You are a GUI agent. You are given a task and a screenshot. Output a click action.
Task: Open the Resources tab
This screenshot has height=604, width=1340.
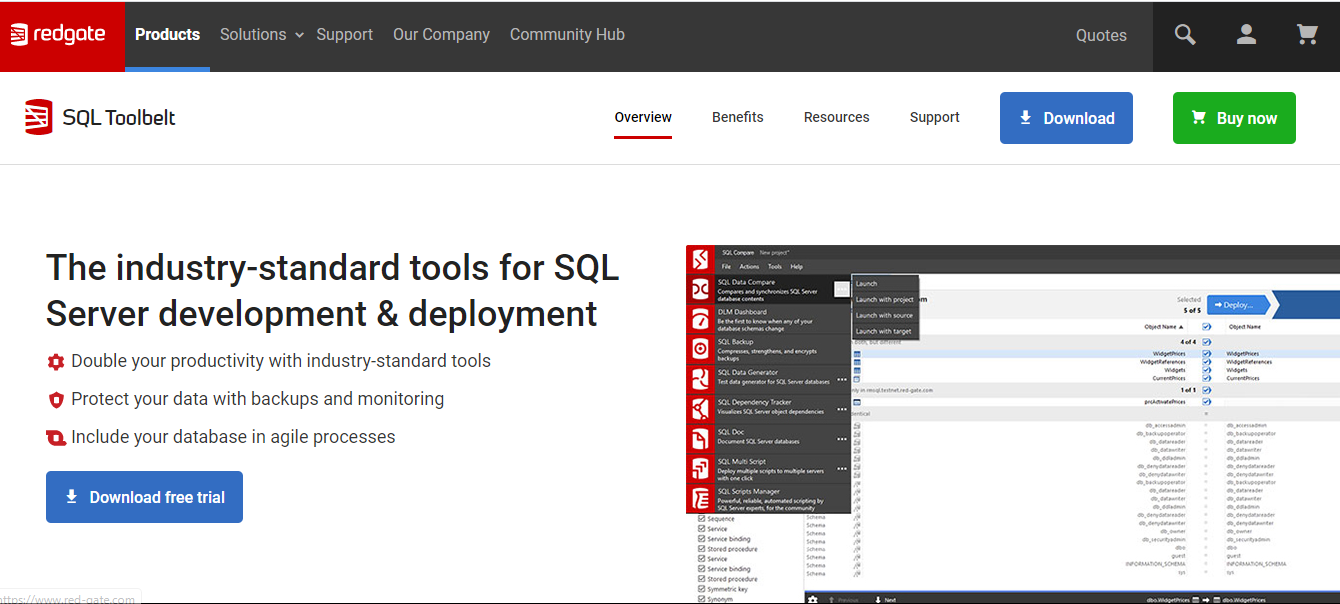click(836, 117)
